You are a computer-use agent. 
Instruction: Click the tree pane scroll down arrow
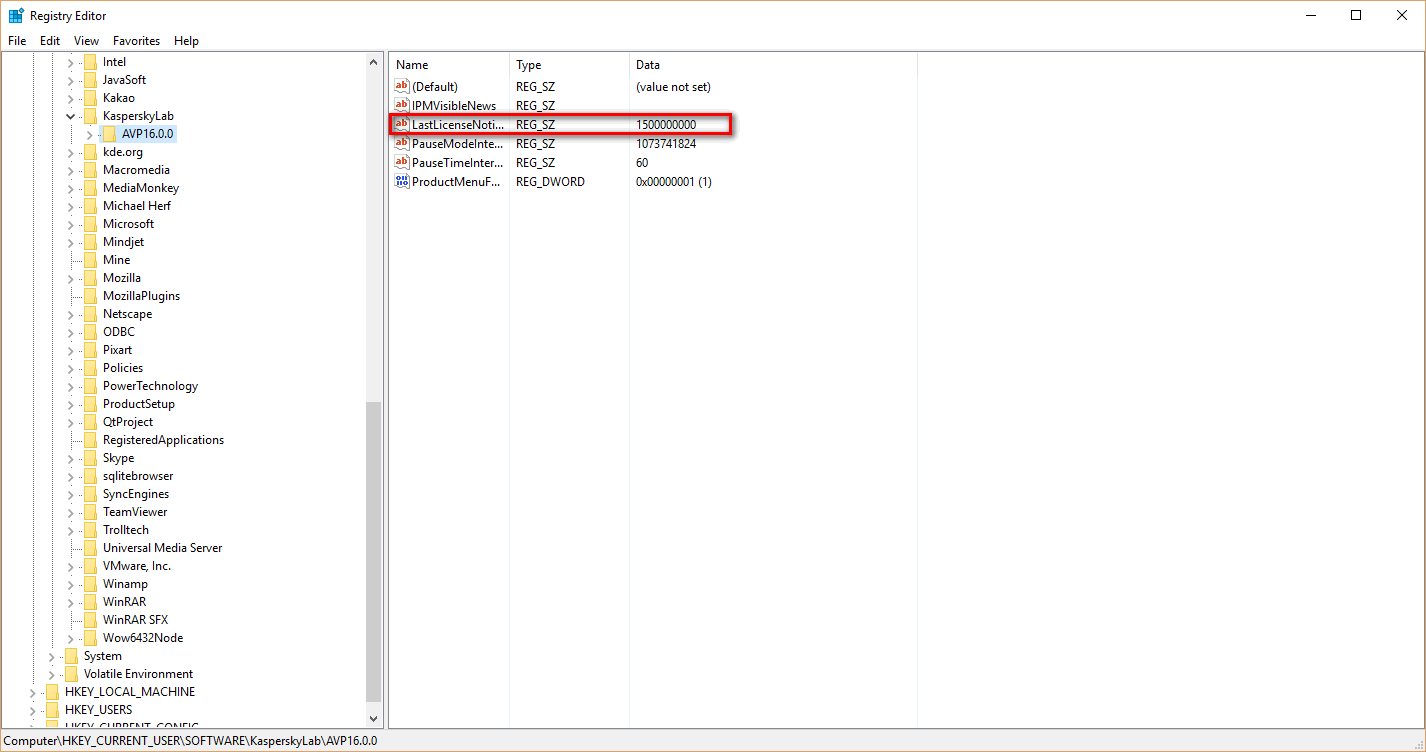click(x=374, y=718)
